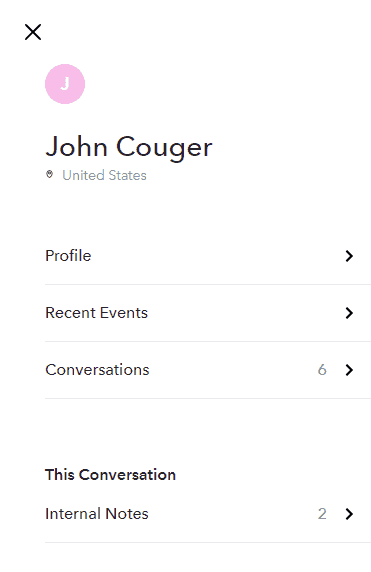
Task: Close the contact details panel
Action: tap(33, 32)
